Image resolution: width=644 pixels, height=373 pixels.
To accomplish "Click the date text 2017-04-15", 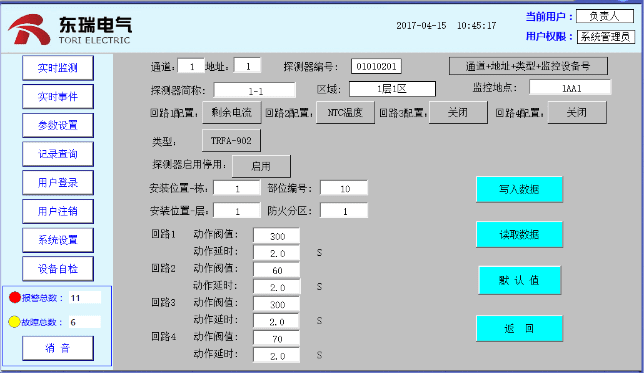I will 421,25.
